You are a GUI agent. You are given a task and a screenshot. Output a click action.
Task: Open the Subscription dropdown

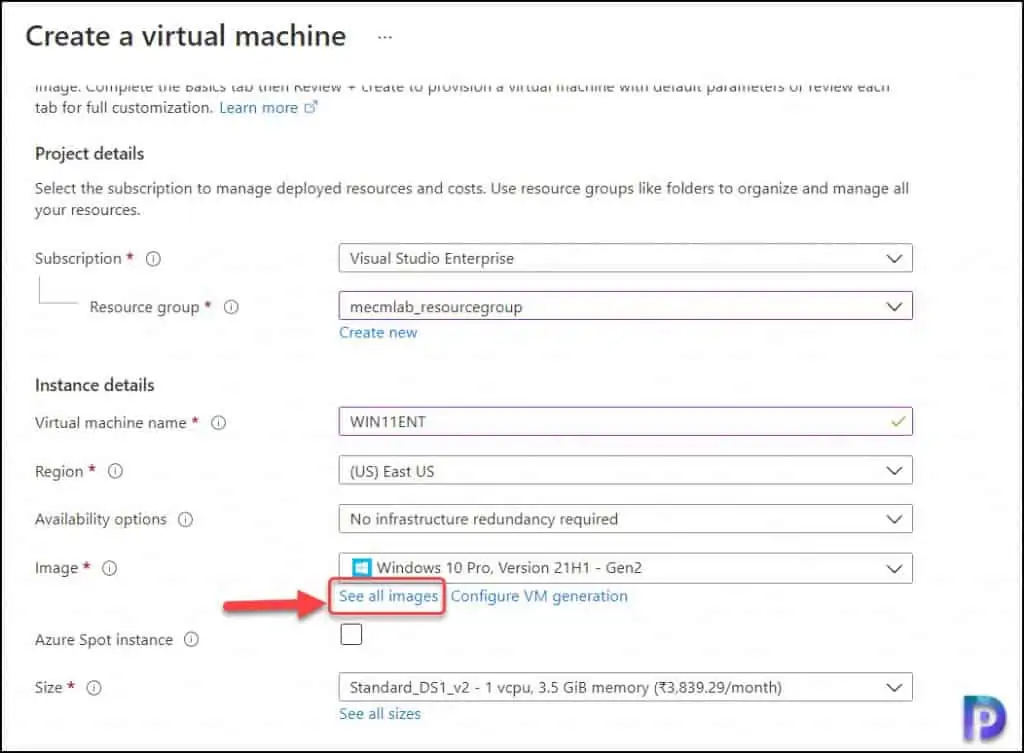626,259
